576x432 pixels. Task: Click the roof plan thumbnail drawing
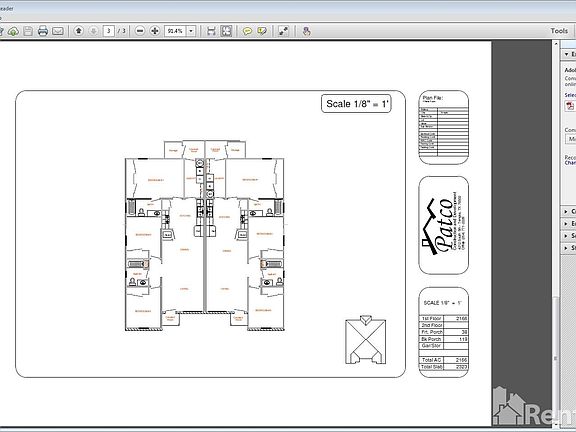click(x=366, y=340)
